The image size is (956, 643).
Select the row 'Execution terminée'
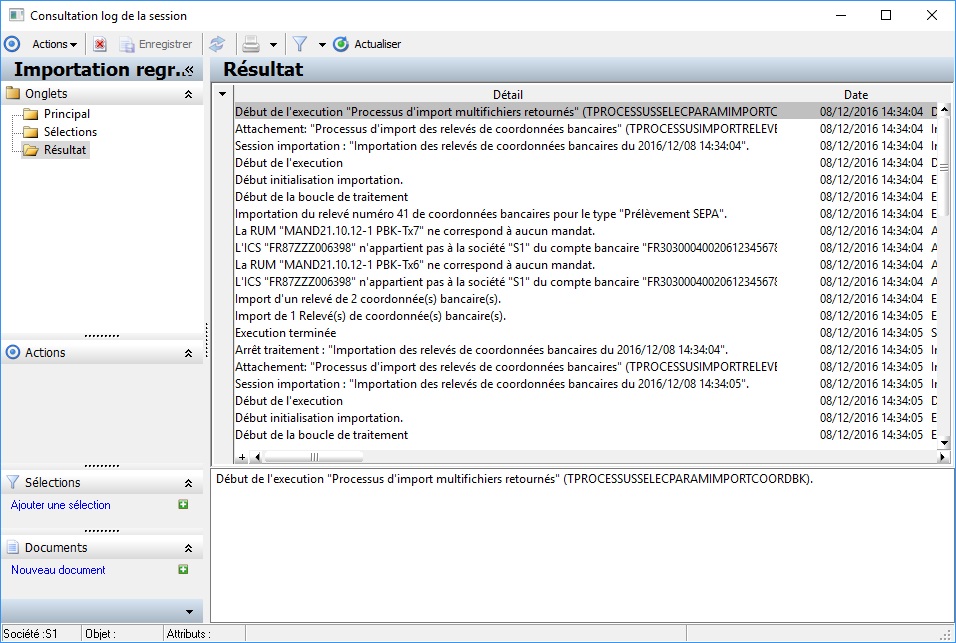click(x=585, y=333)
